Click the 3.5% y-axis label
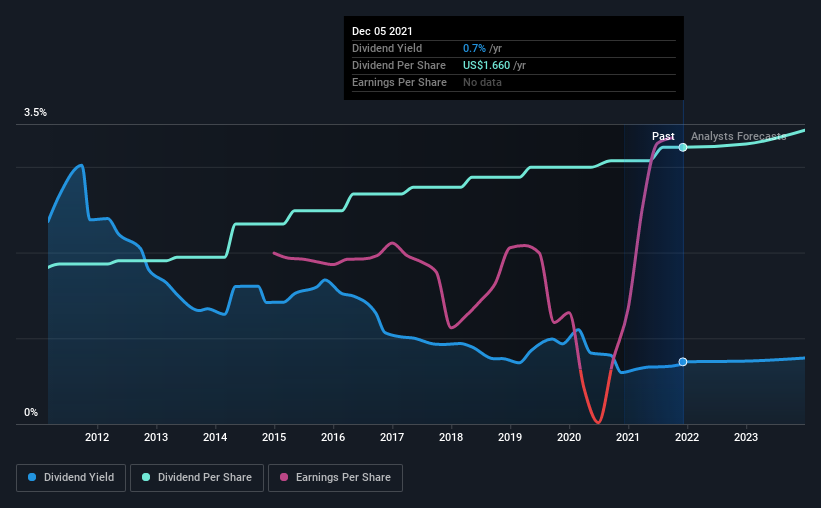The image size is (821, 508). pyautogui.click(x=35, y=113)
